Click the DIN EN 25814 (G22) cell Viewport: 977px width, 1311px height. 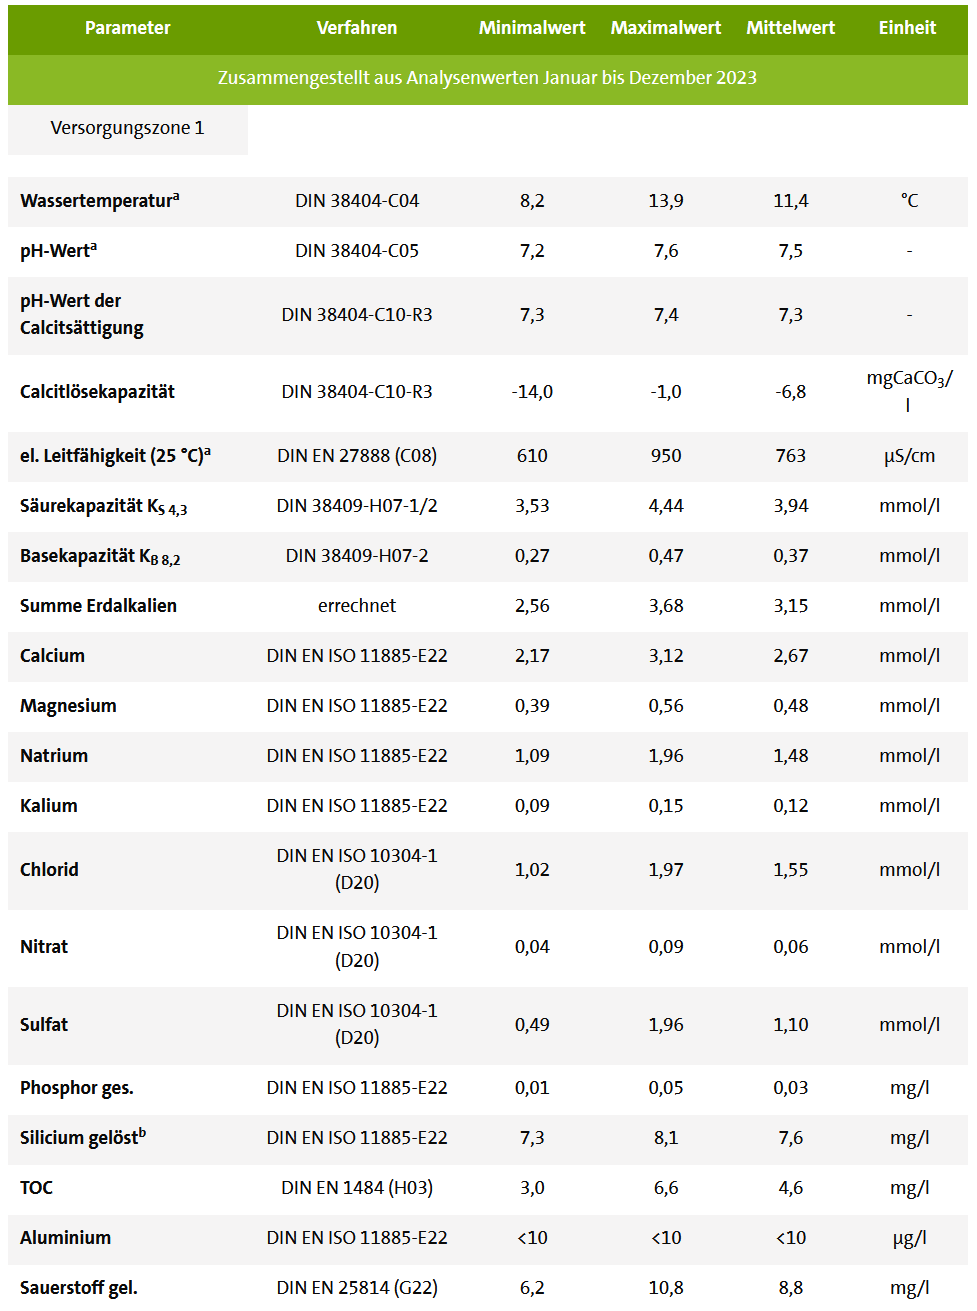click(x=357, y=1288)
